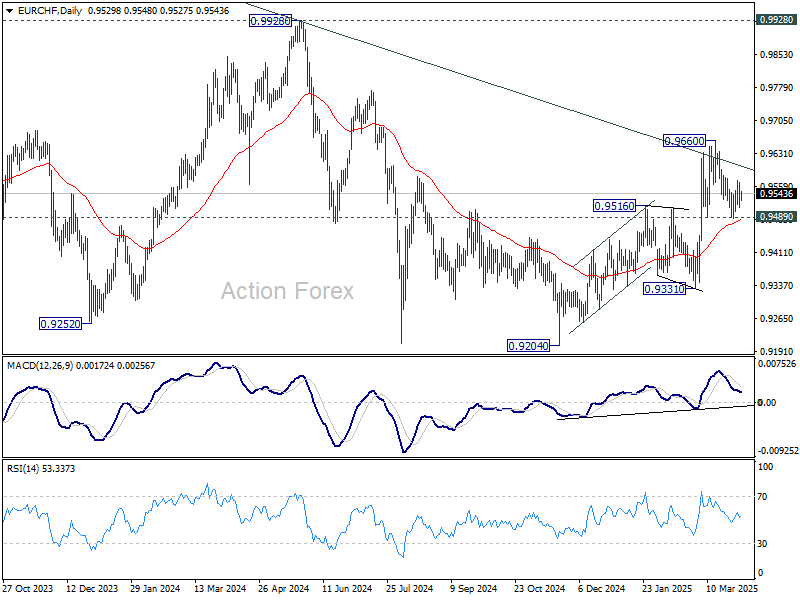
Task: Click the RSI(14) 53.3373 indicator label
Action: tap(41, 468)
